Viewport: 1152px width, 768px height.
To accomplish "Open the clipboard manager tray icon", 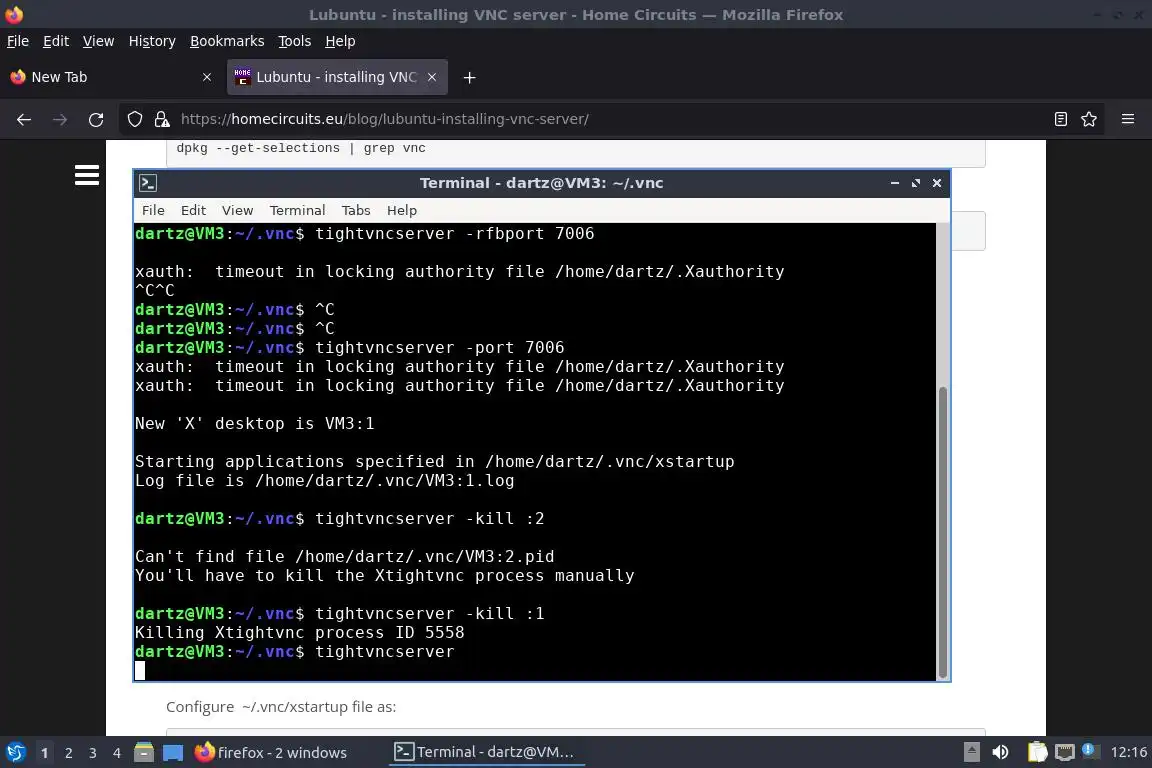I will (x=1037, y=752).
